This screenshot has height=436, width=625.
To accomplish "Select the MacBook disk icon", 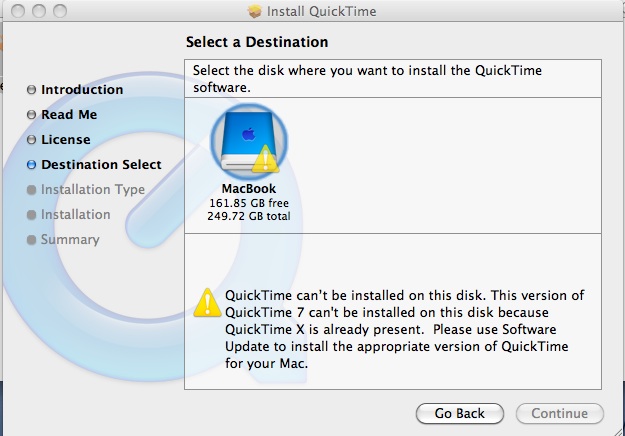I will pos(249,142).
